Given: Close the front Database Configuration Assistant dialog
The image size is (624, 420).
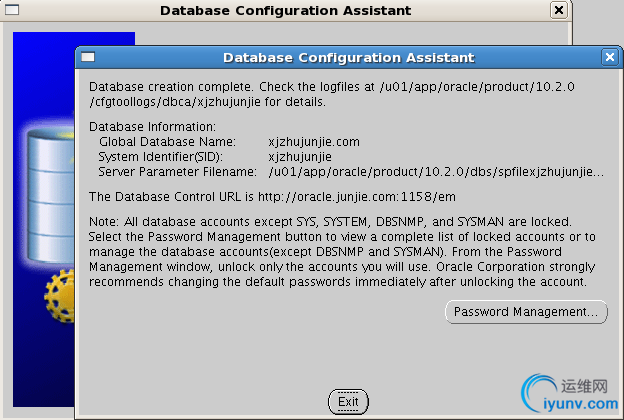Looking at the screenshot, I should tap(610, 58).
